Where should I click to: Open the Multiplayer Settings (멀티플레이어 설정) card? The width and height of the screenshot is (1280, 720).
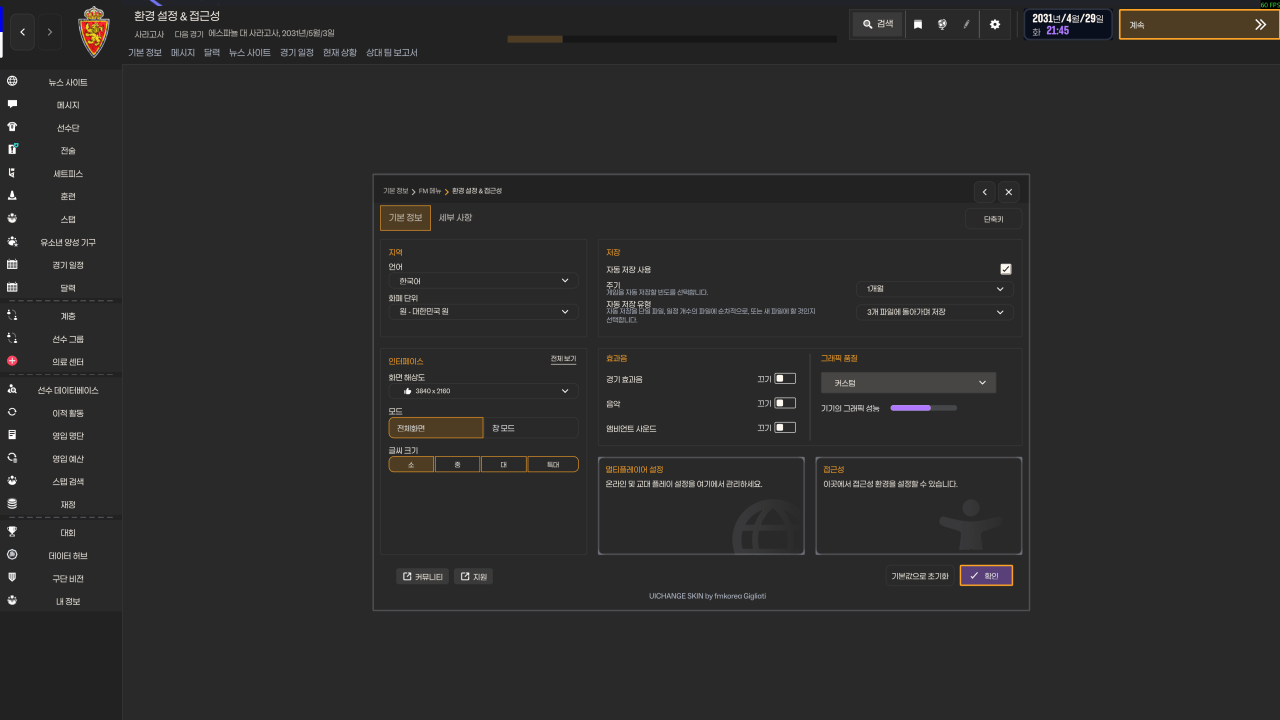701,506
